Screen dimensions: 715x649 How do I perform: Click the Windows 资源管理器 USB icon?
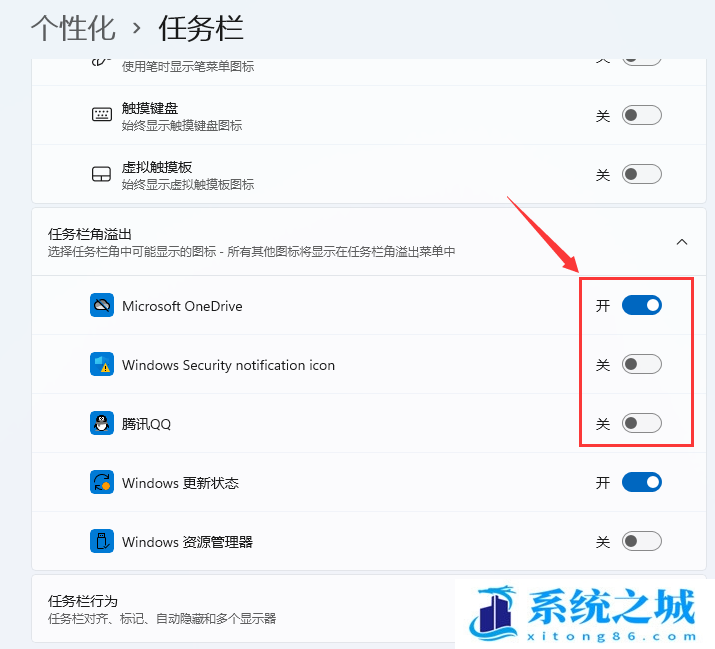pos(102,541)
